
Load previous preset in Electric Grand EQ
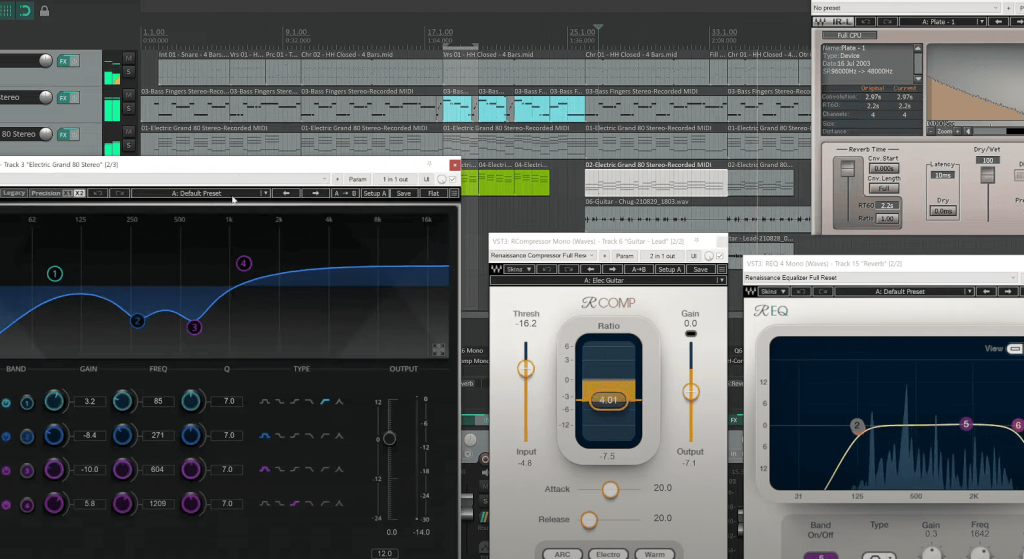tap(286, 193)
